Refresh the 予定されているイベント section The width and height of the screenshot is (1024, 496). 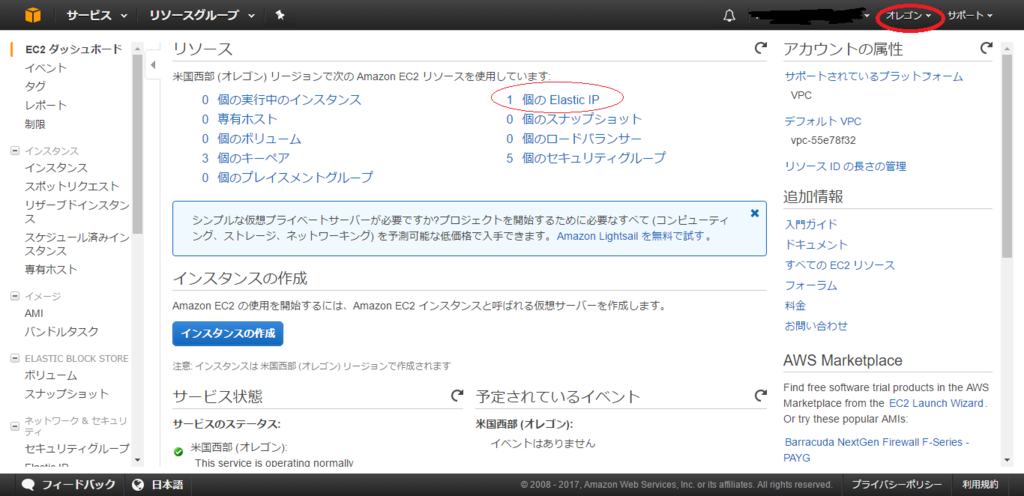(760, 395)
